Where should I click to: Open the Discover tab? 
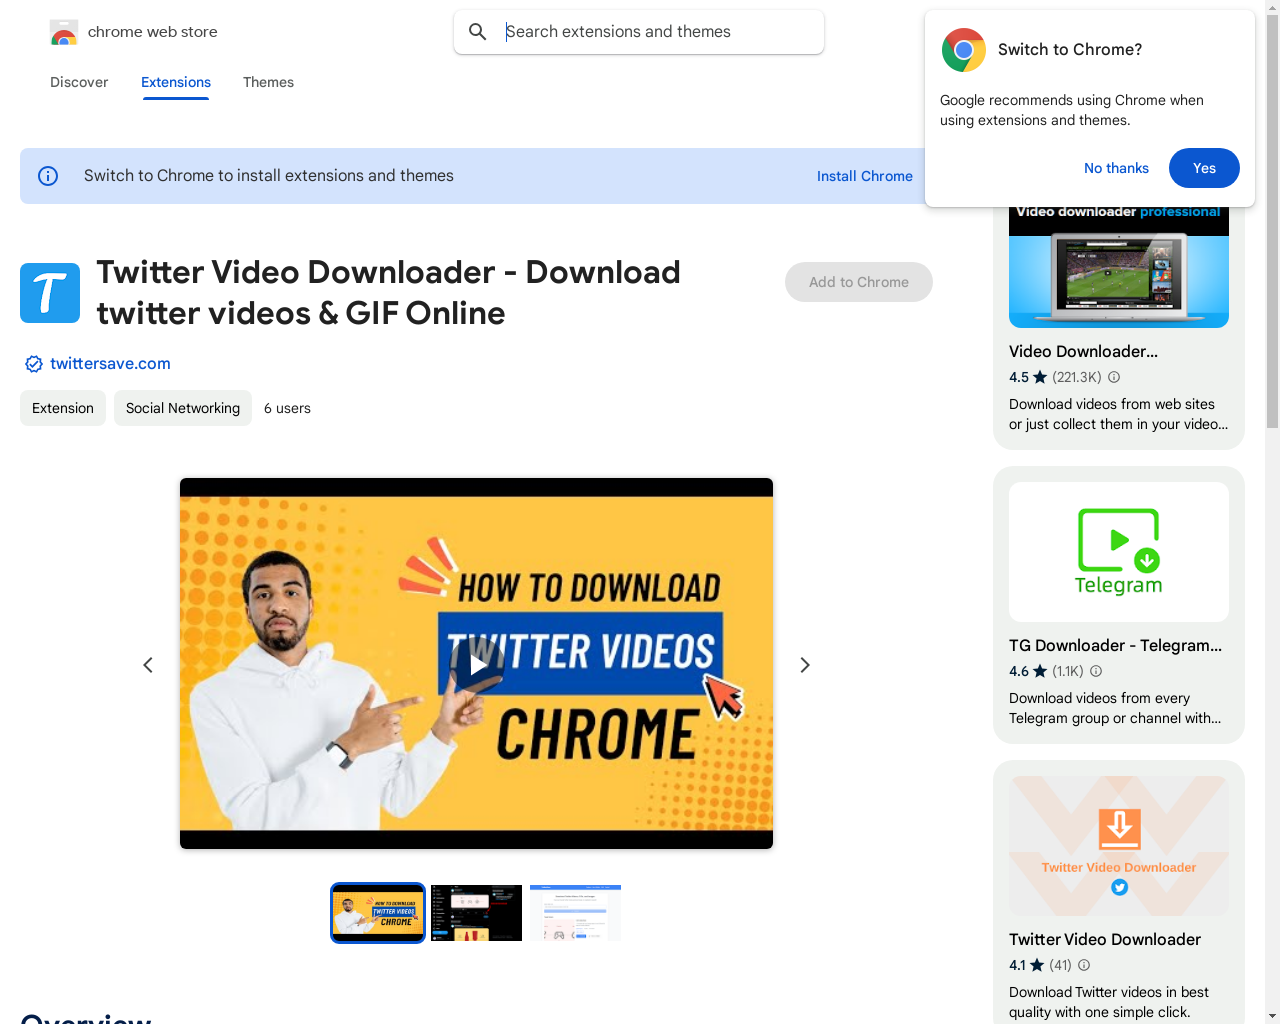tap(79, 82)
